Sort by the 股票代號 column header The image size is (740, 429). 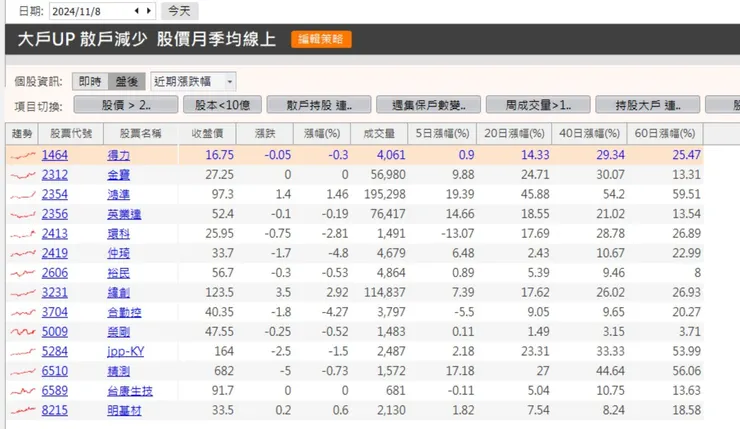(x=71, y=134)
